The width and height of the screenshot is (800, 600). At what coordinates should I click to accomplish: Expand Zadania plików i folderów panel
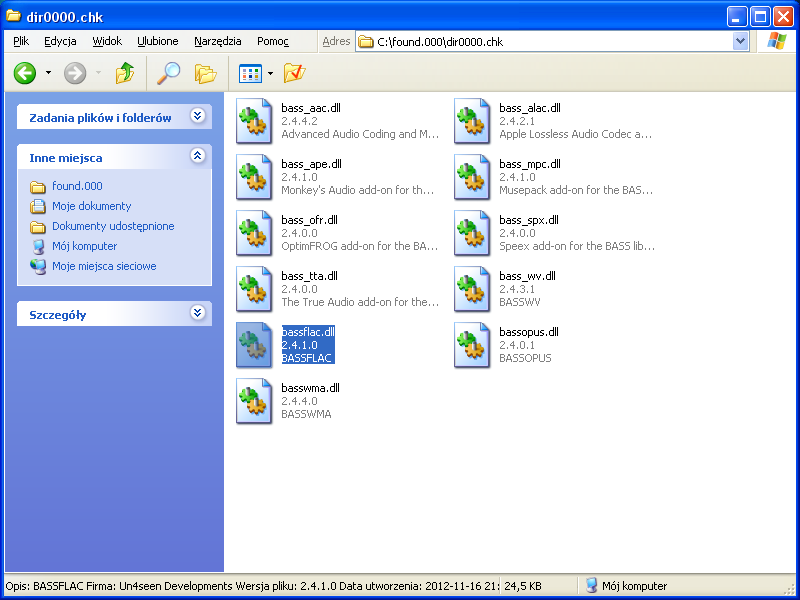coord(197,116)
